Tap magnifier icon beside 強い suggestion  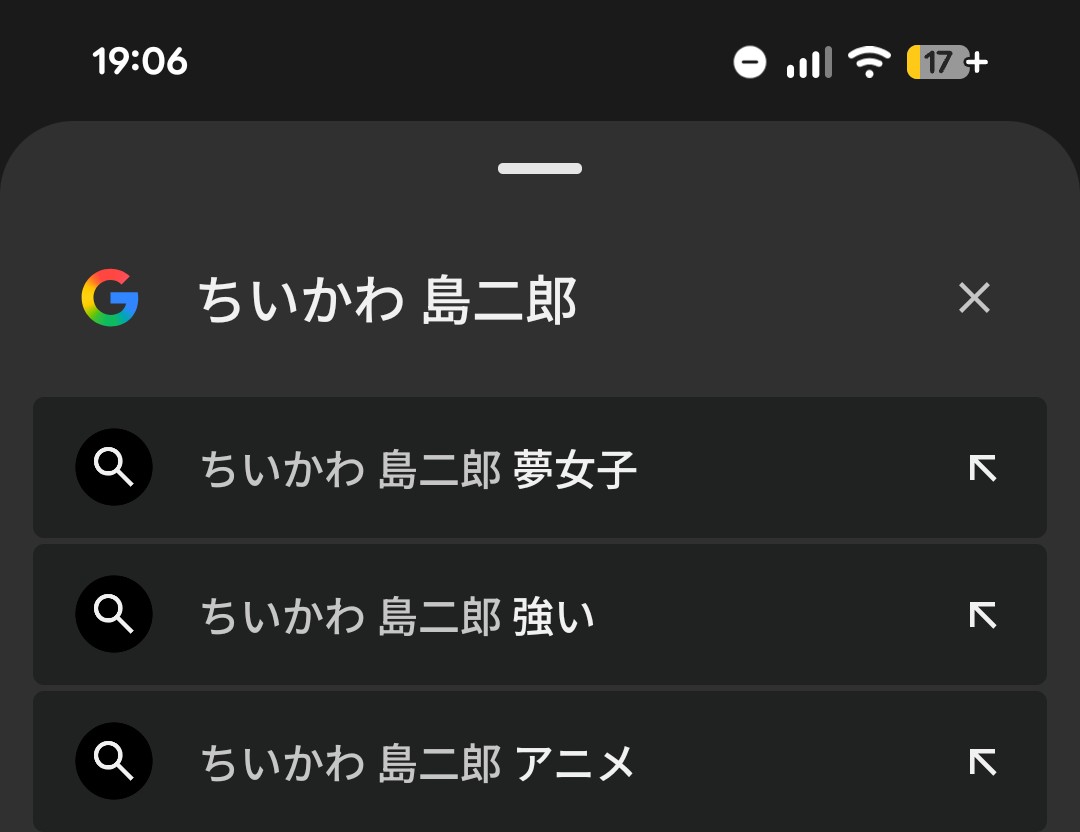coord(114,614)
